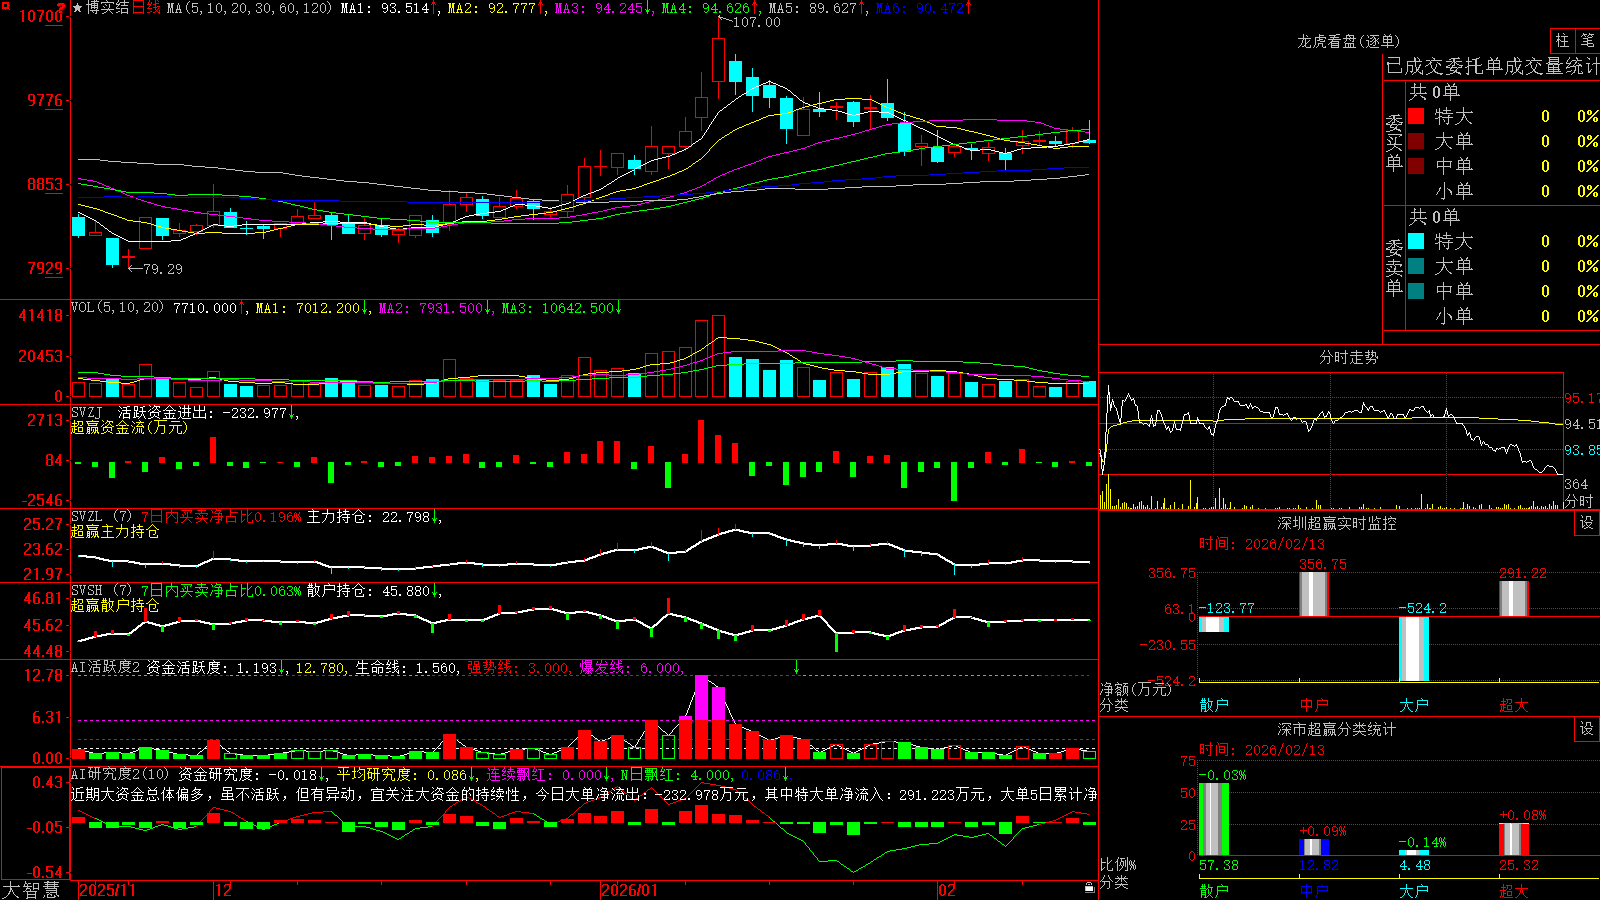Click the 超赢资金流(万元) label

click(129, 427)
